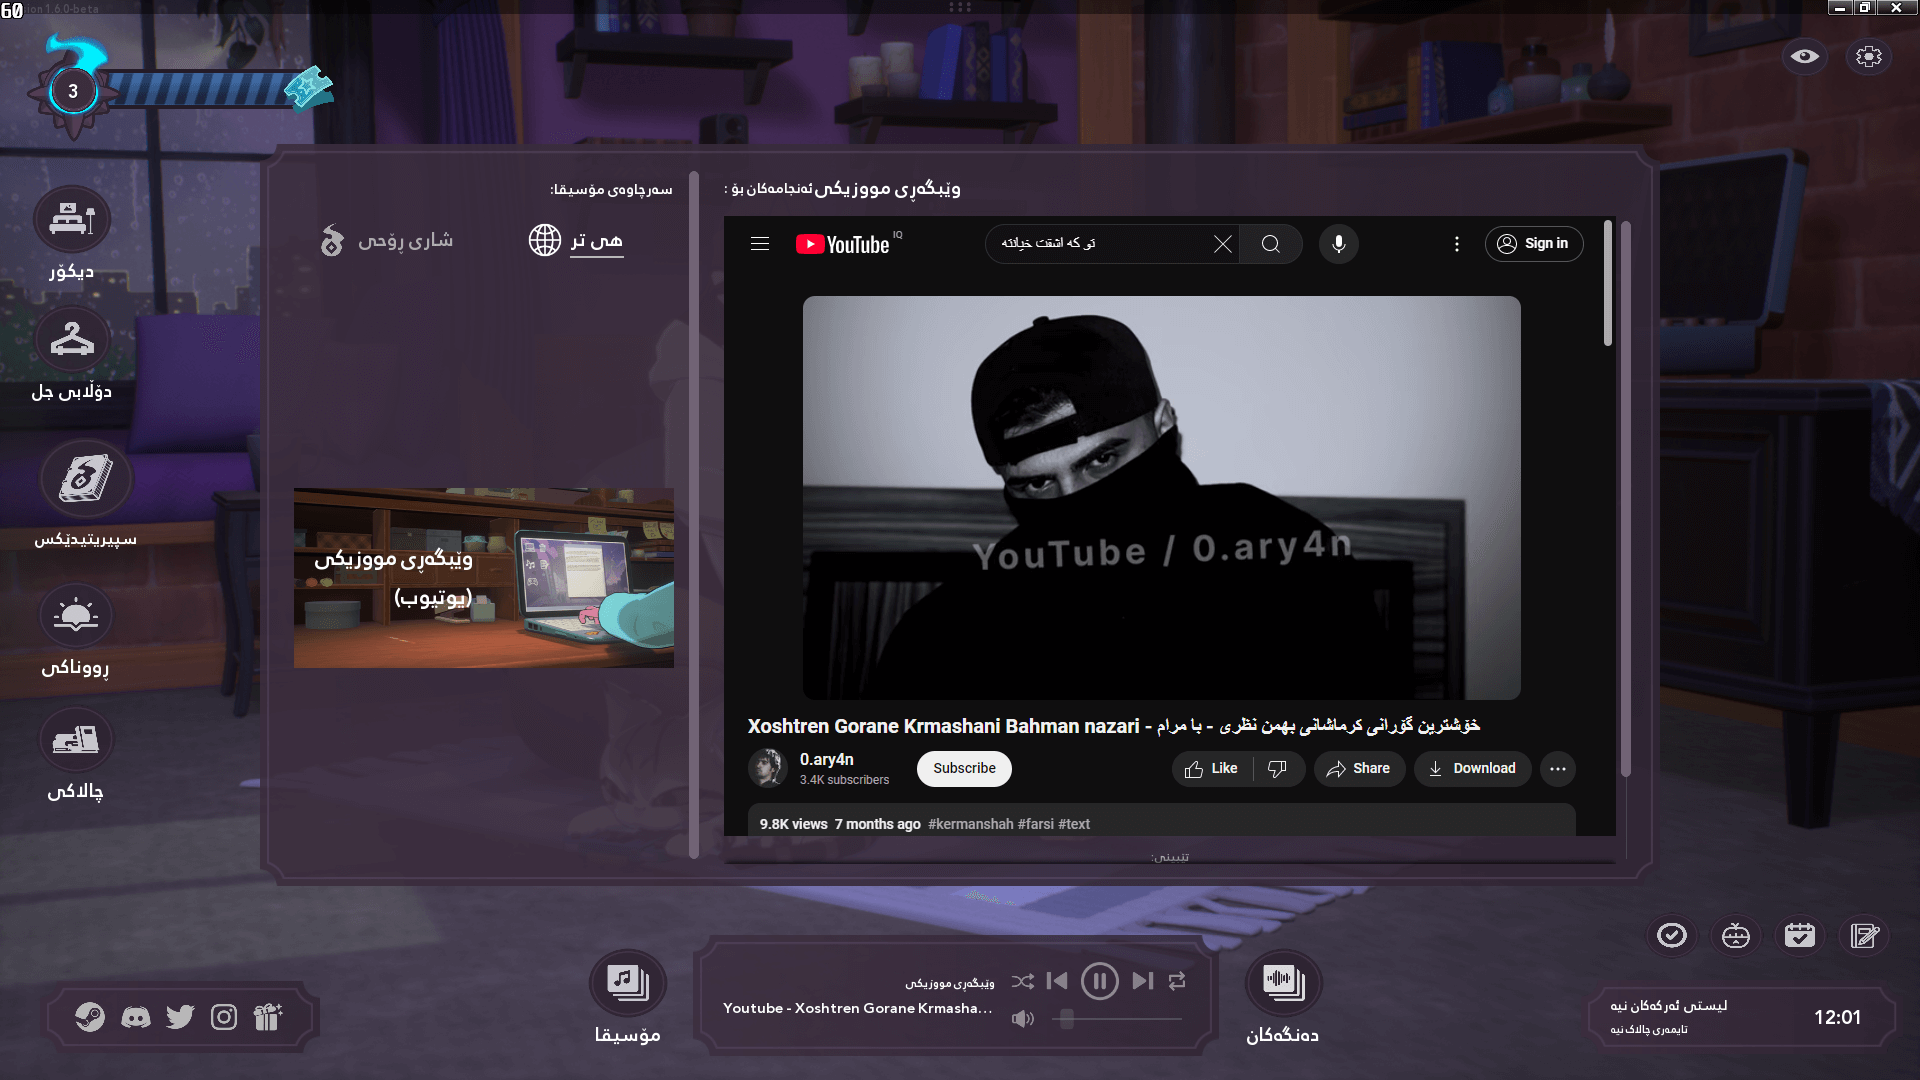The width and height of the screenshot is (1920, 1080).
Task: Skip to next track
Action: (1143, 981)
